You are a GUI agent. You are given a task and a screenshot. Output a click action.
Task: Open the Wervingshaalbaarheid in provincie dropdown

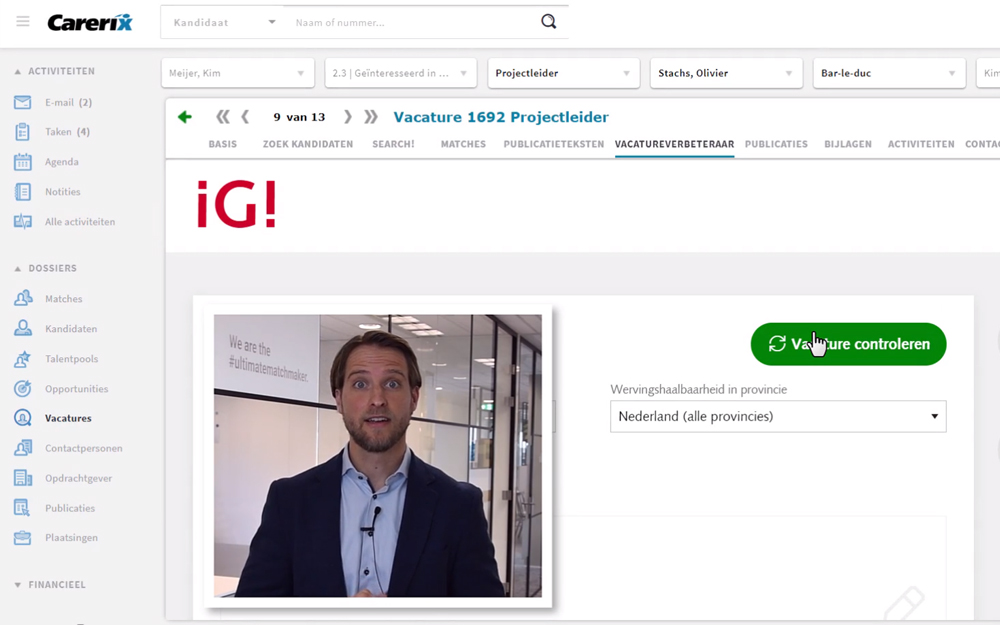click(x=778, y=416)
